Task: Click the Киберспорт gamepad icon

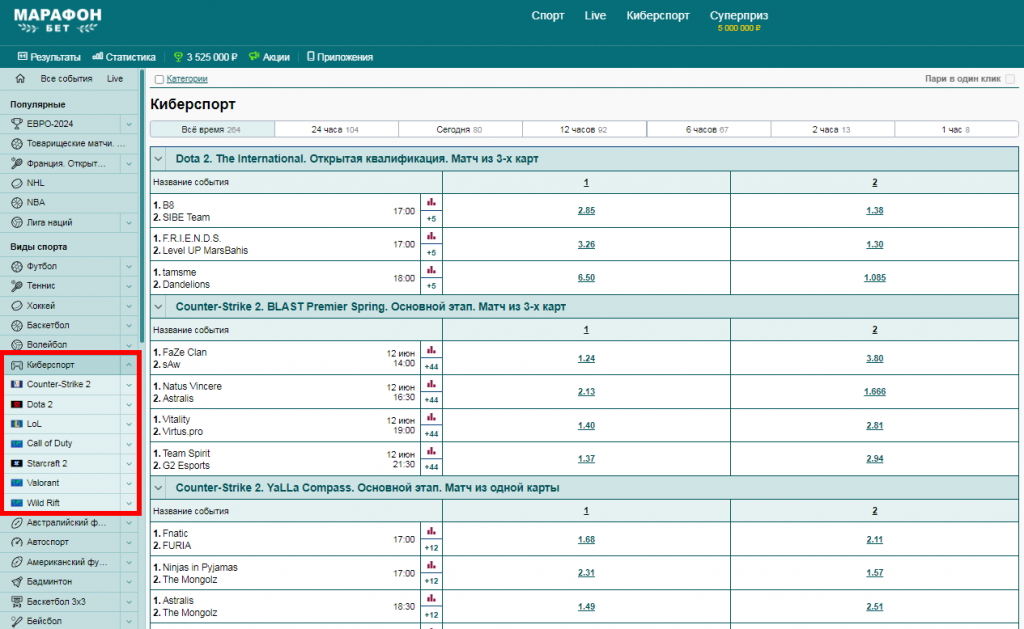Action: pos(17,365)
